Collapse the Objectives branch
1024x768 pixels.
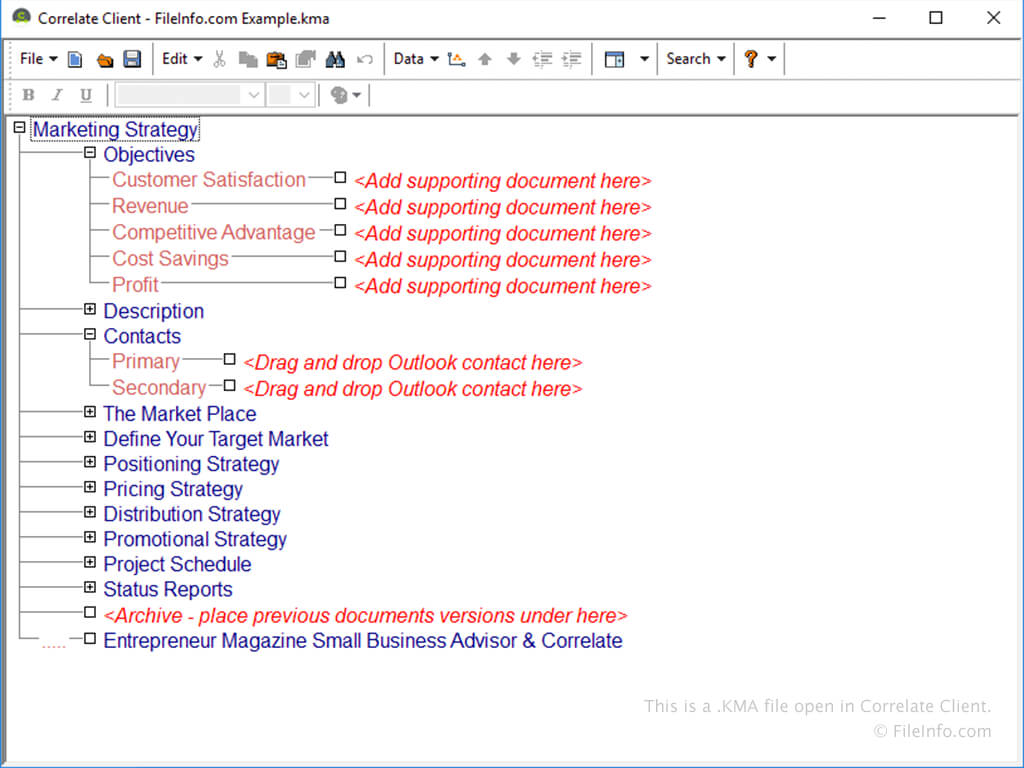click(90, 153)
